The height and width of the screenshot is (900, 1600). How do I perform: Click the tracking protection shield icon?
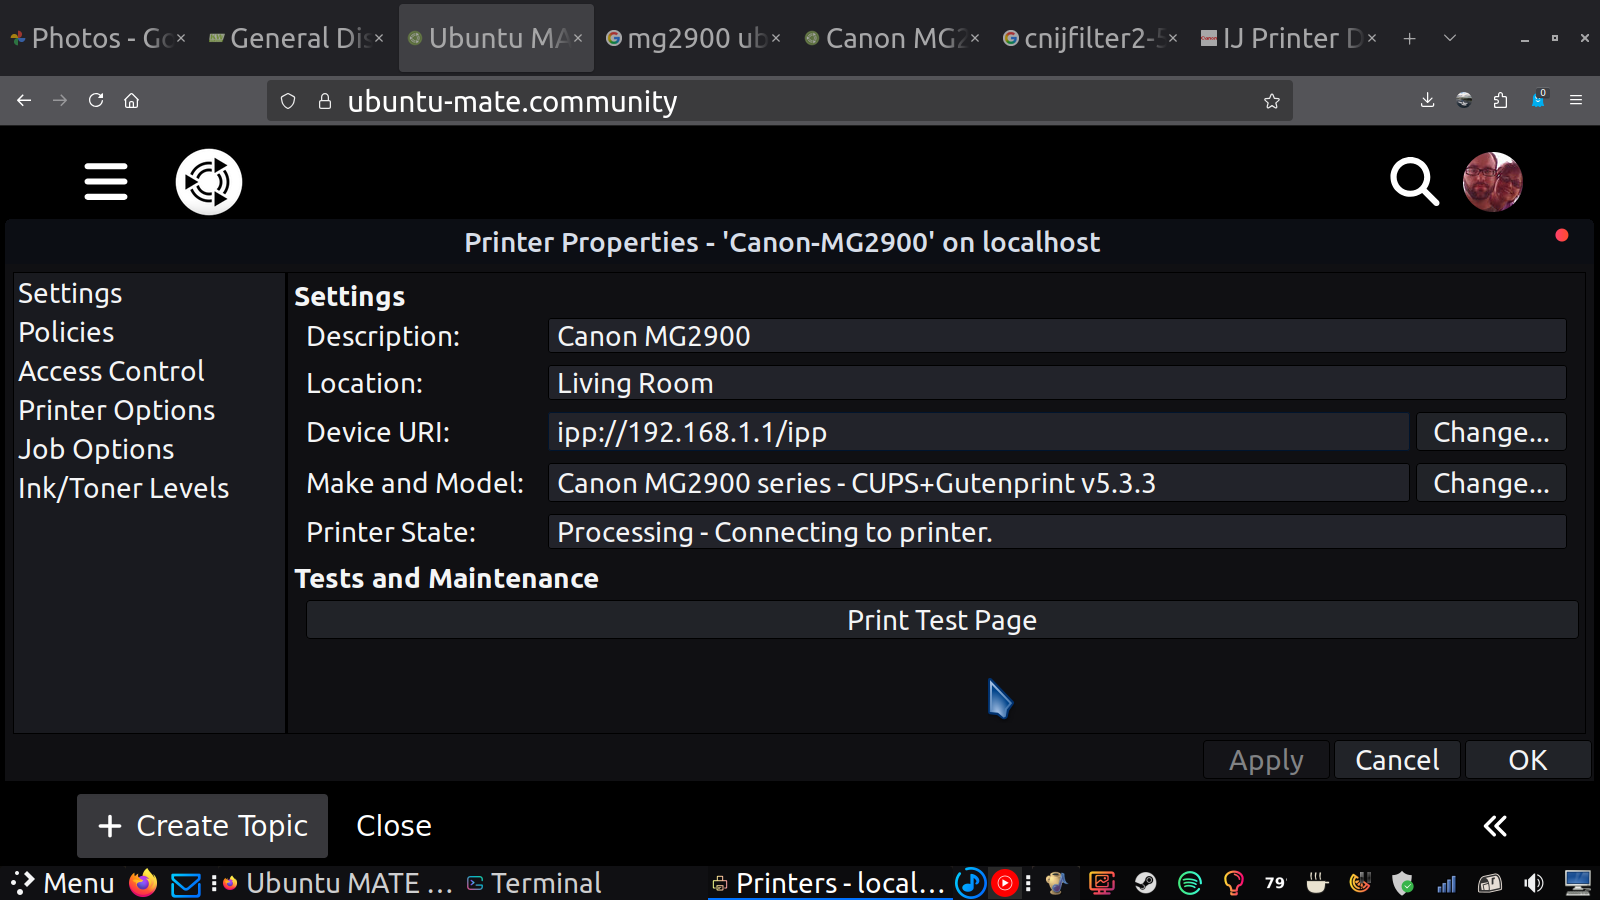288,101
